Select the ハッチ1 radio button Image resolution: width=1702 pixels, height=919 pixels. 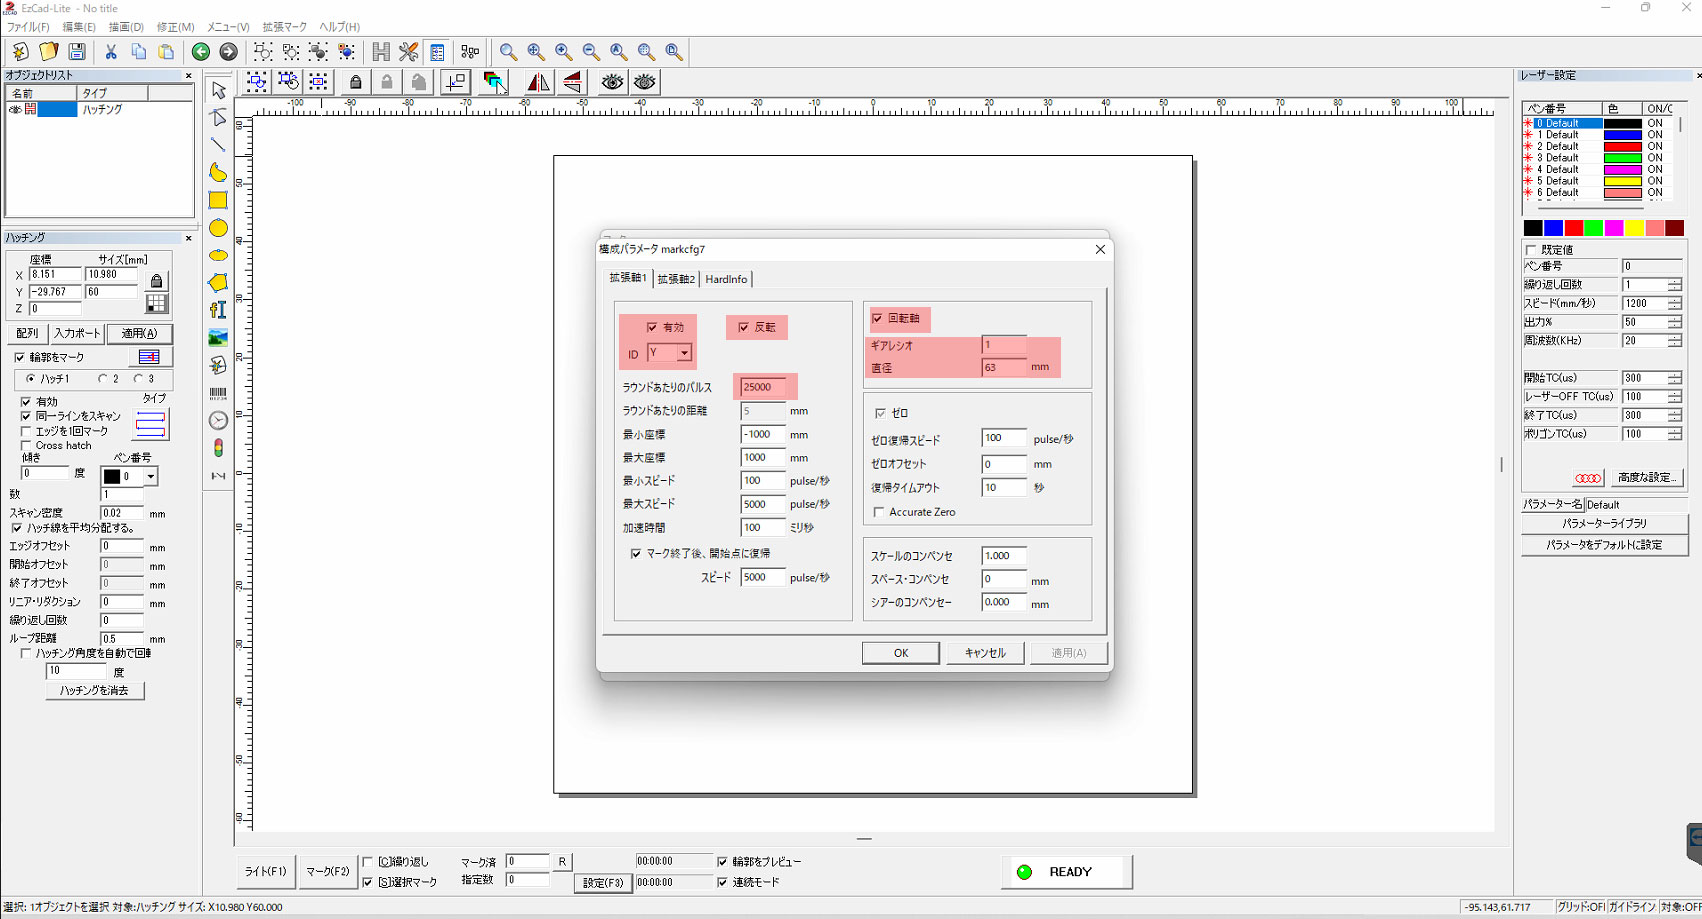[31, 379]
